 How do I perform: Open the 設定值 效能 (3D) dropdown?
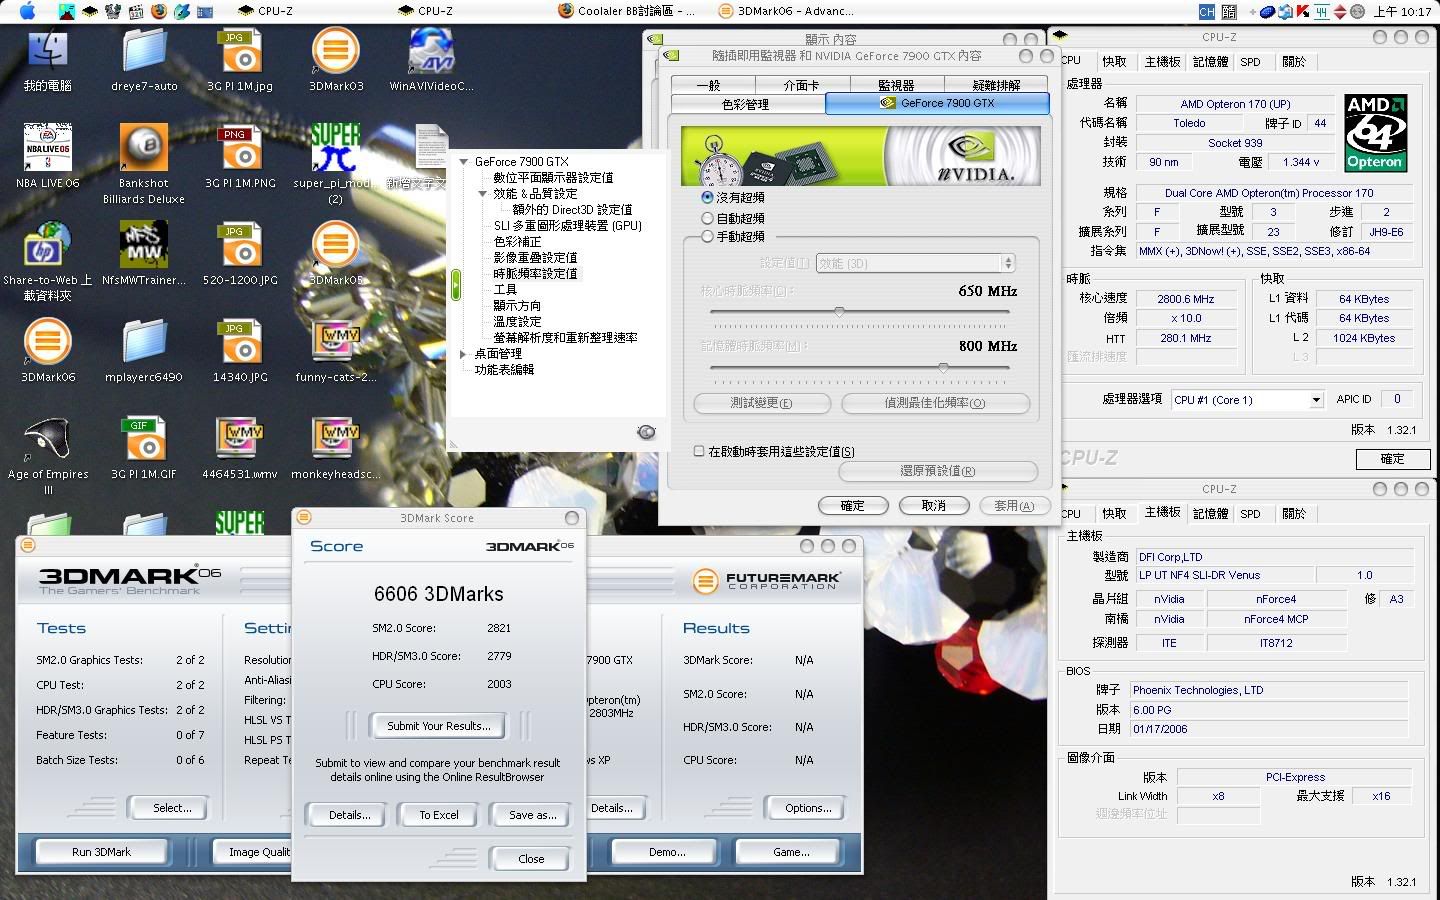tap(915, 263)
